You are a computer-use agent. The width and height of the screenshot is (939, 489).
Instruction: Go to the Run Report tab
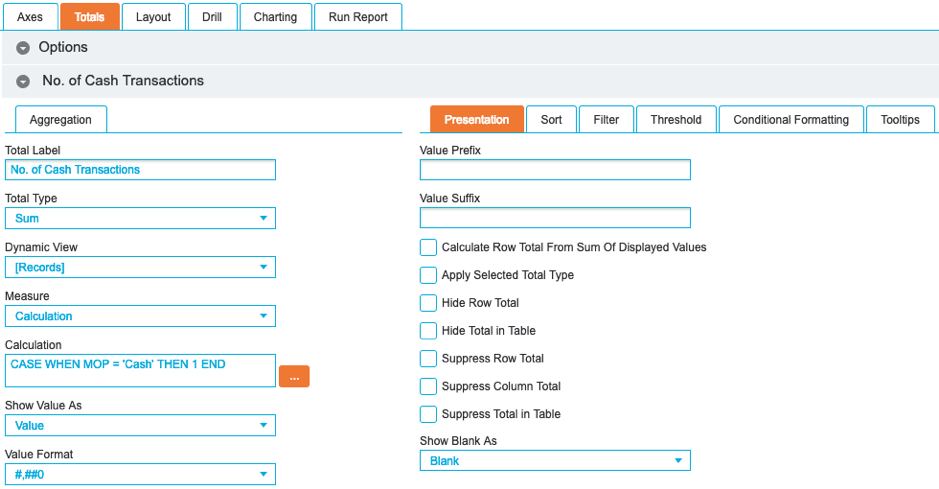[357, 17]
